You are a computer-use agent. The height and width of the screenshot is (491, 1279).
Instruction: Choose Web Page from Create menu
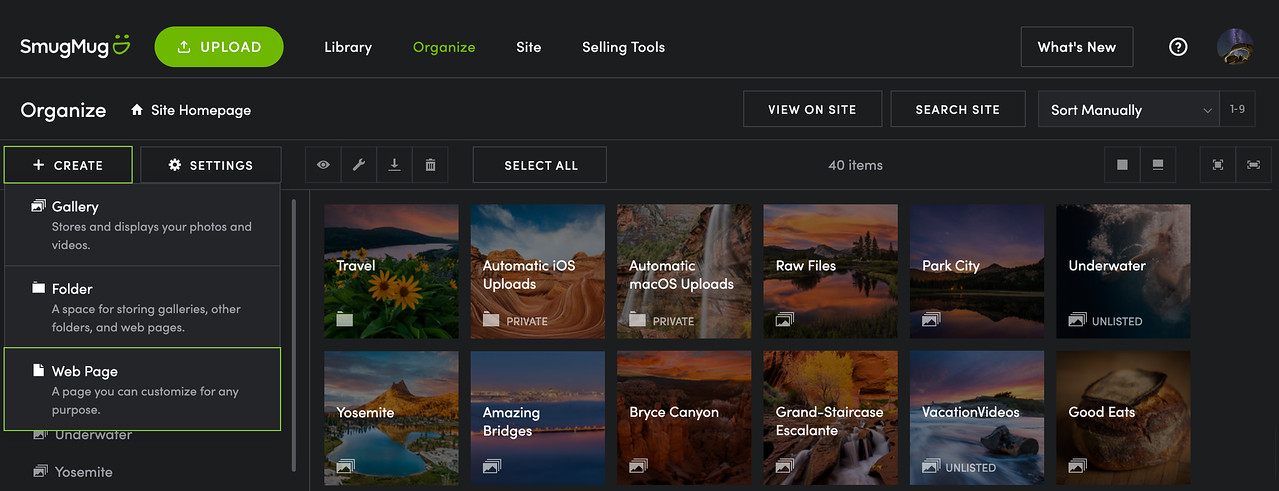[x=142, y=389]
